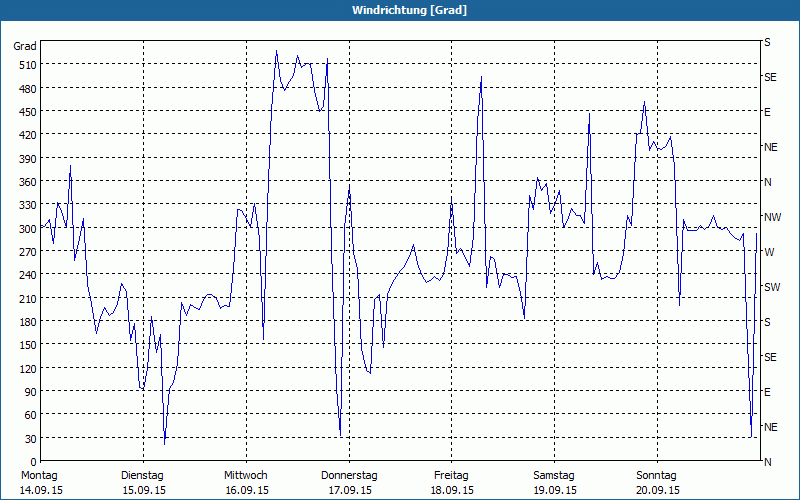Image resolution: width=800 pixels, height=500 pixels.
Task: Click the chart title 'Windrichtung [Grad]'
Action: coord(409,10)
